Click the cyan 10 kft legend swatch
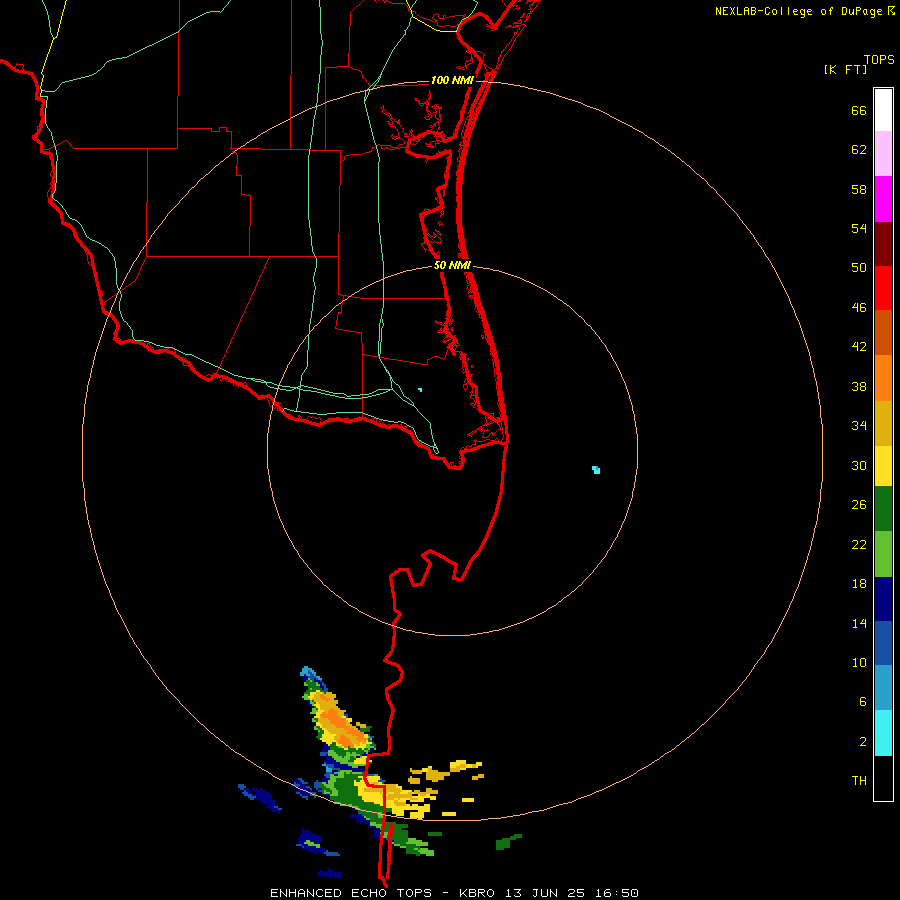Viewport: 900px width, 900px height. click(x=883, y=733)
